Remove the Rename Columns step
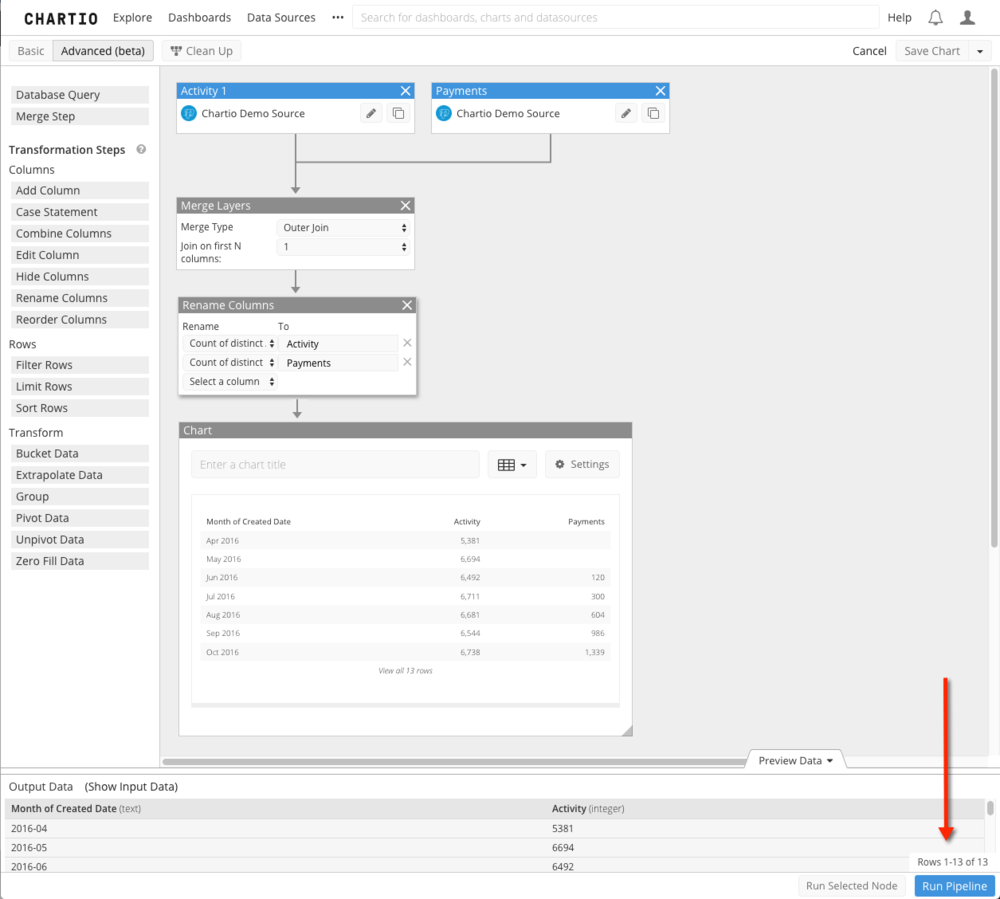Viewport: 1000px width, 899px height. point(407,305)
